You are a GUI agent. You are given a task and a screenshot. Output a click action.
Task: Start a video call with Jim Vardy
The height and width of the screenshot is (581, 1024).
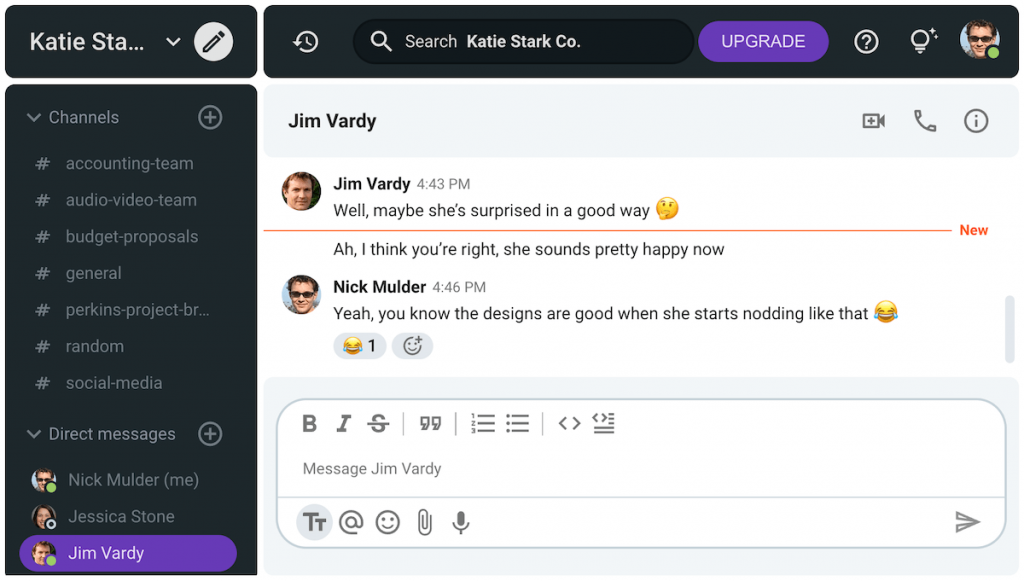873,121
